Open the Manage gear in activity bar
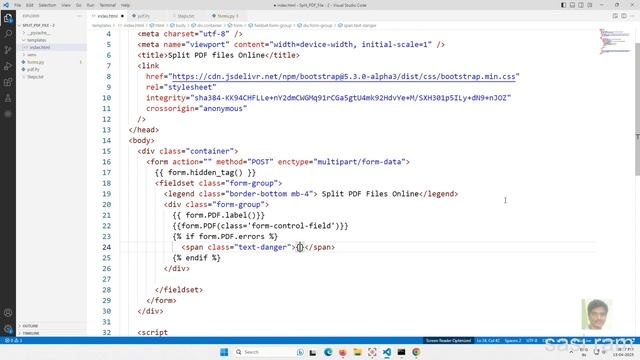This screenshot has width=640, height=360. (x=8, y=329)
